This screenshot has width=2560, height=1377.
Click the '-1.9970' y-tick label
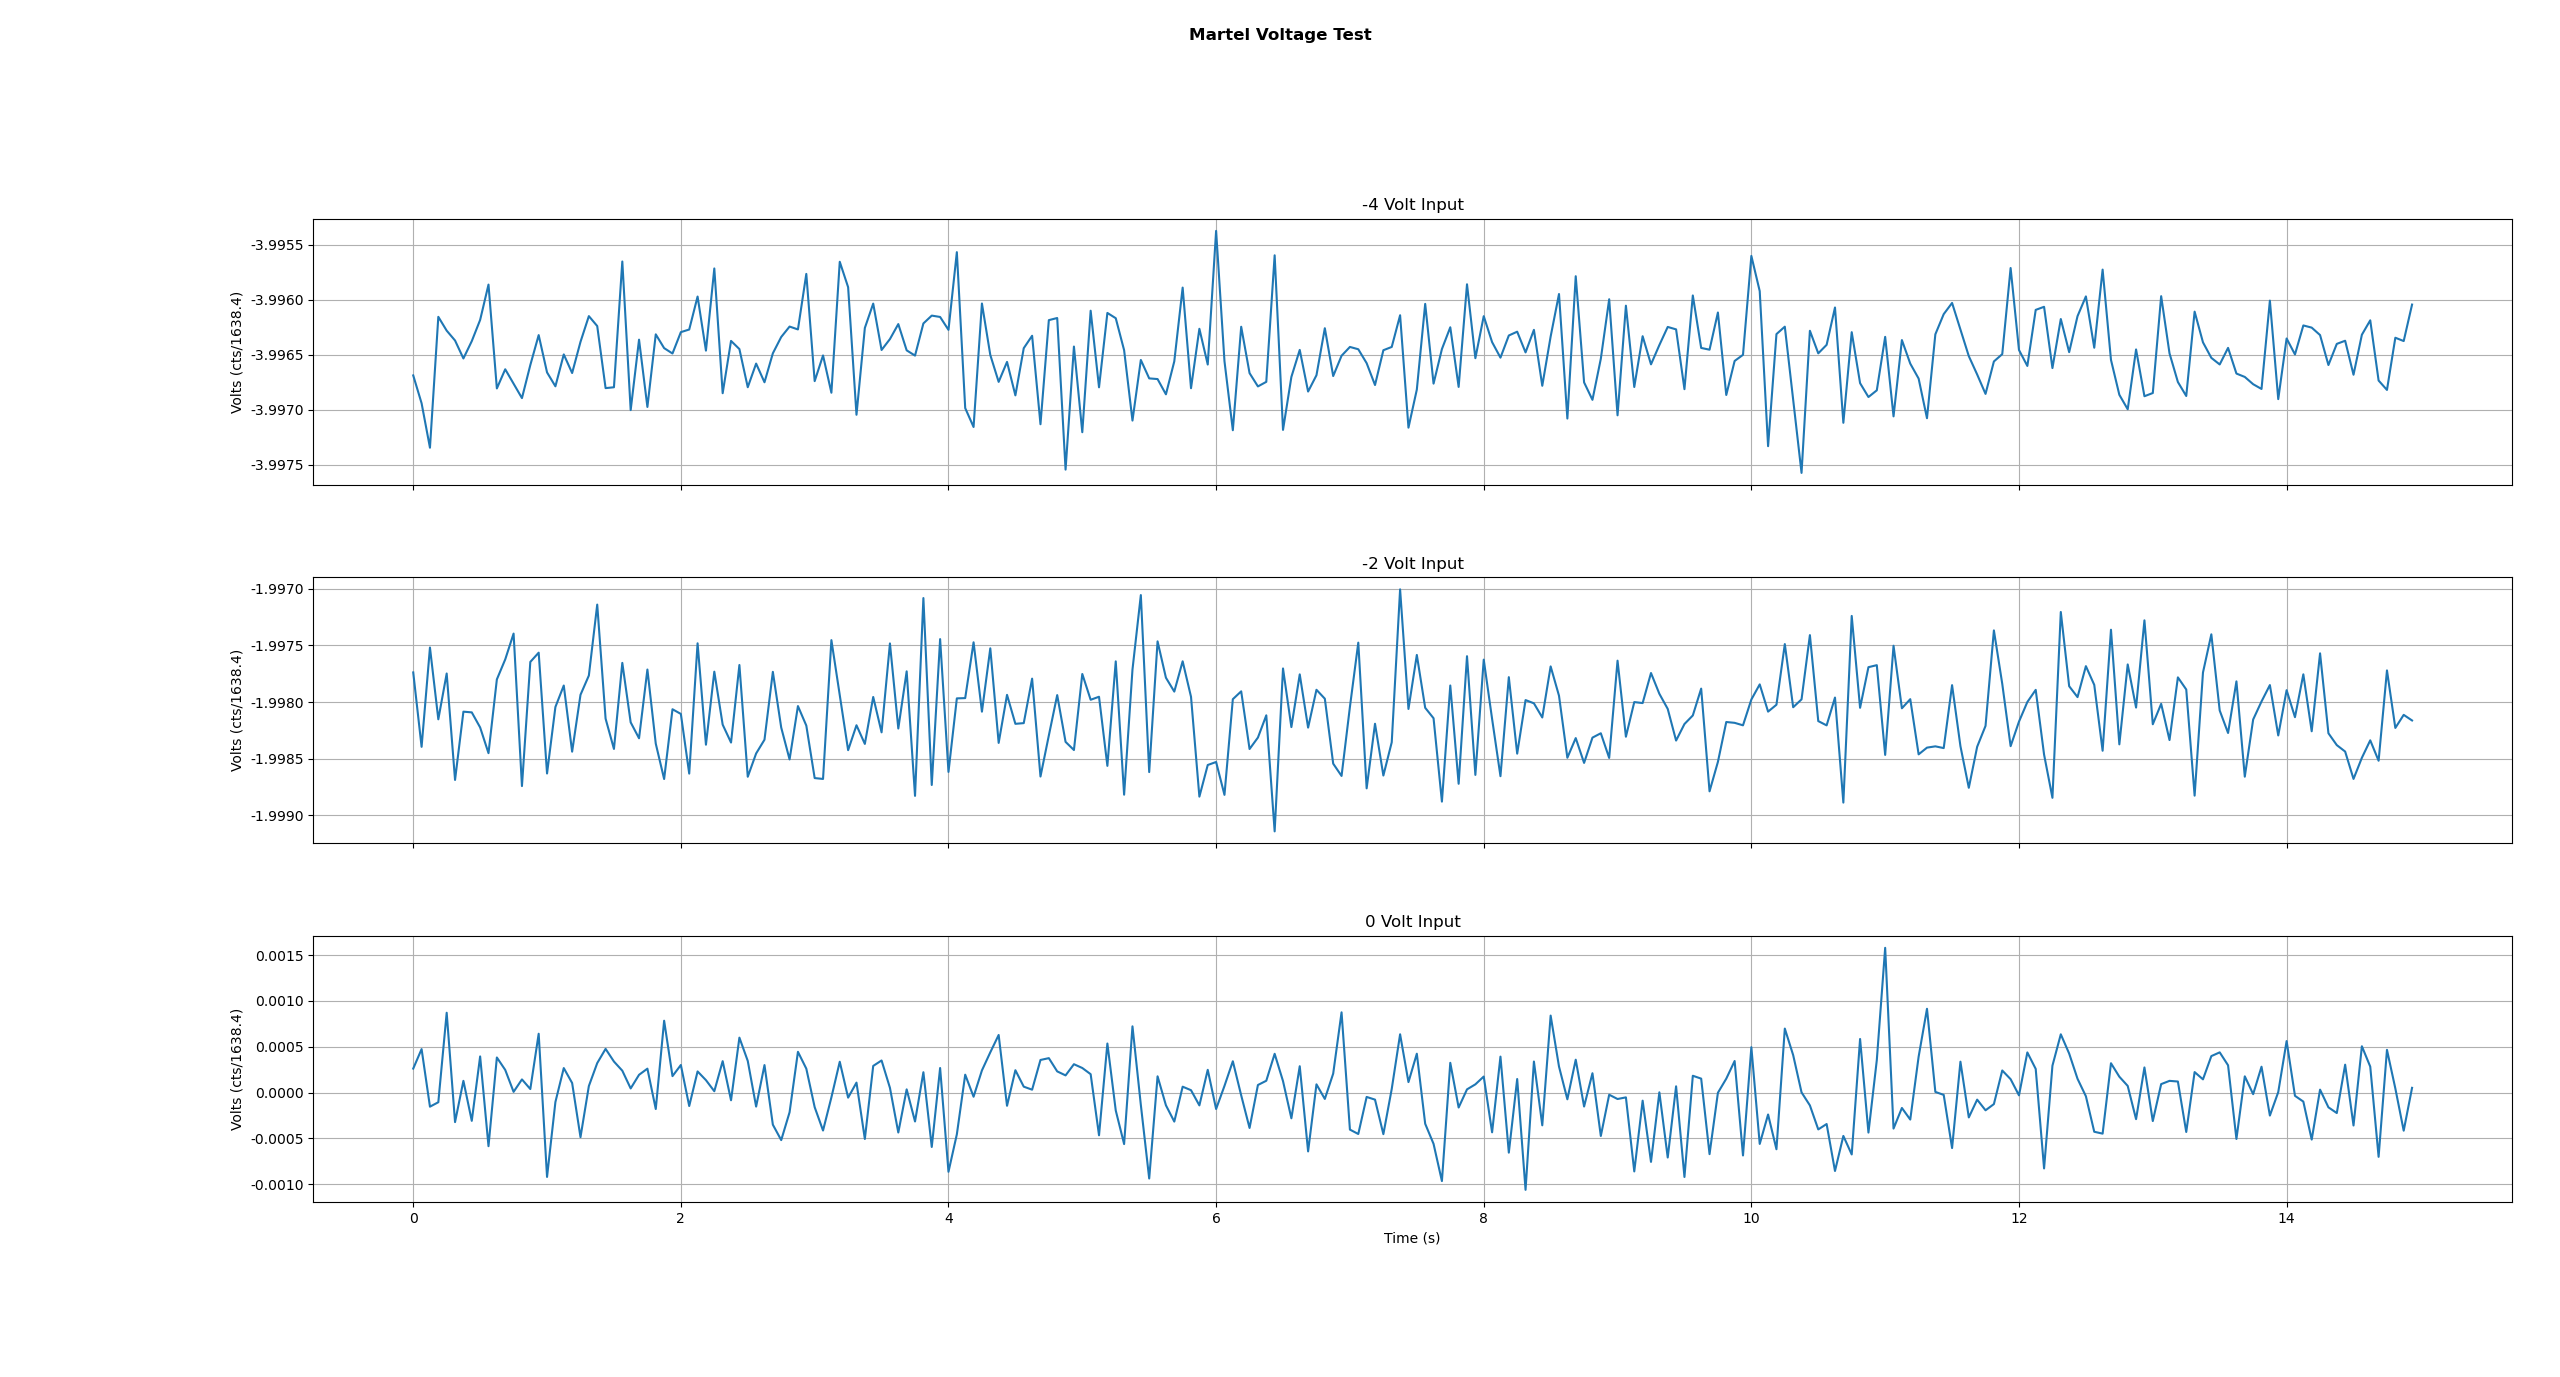click(278, 590)
